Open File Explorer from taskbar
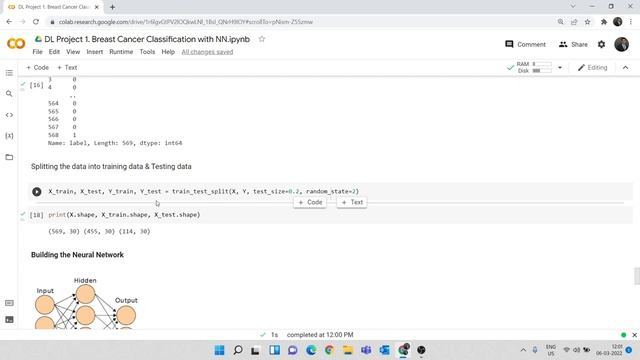This screenshot has height=360, width=640. [348, 350]
